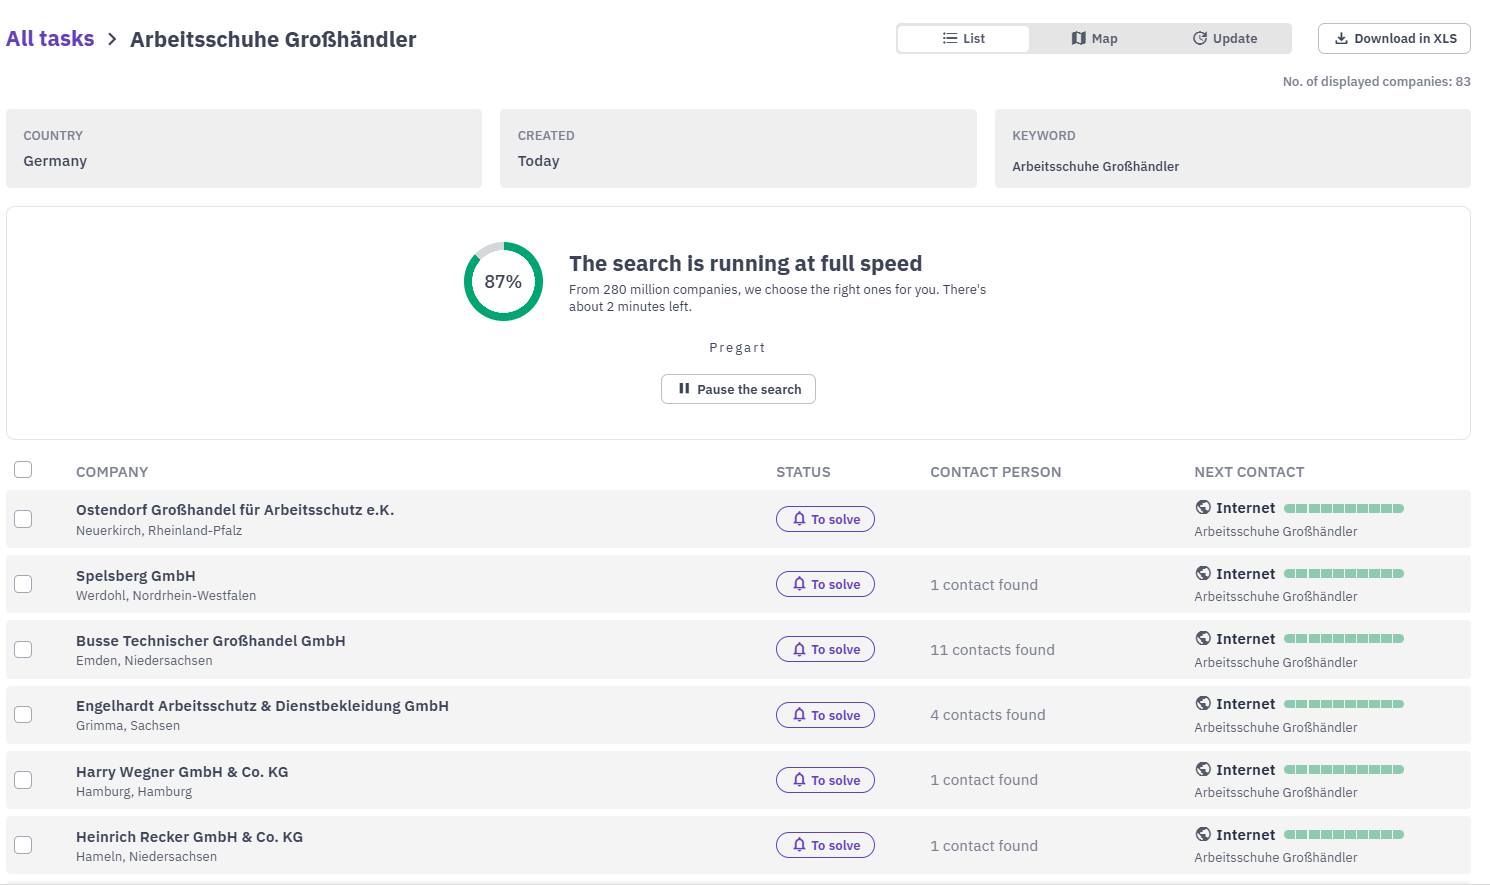Click Download in XLS button
Screen dimensions: 1490x885
[1394, 39]
